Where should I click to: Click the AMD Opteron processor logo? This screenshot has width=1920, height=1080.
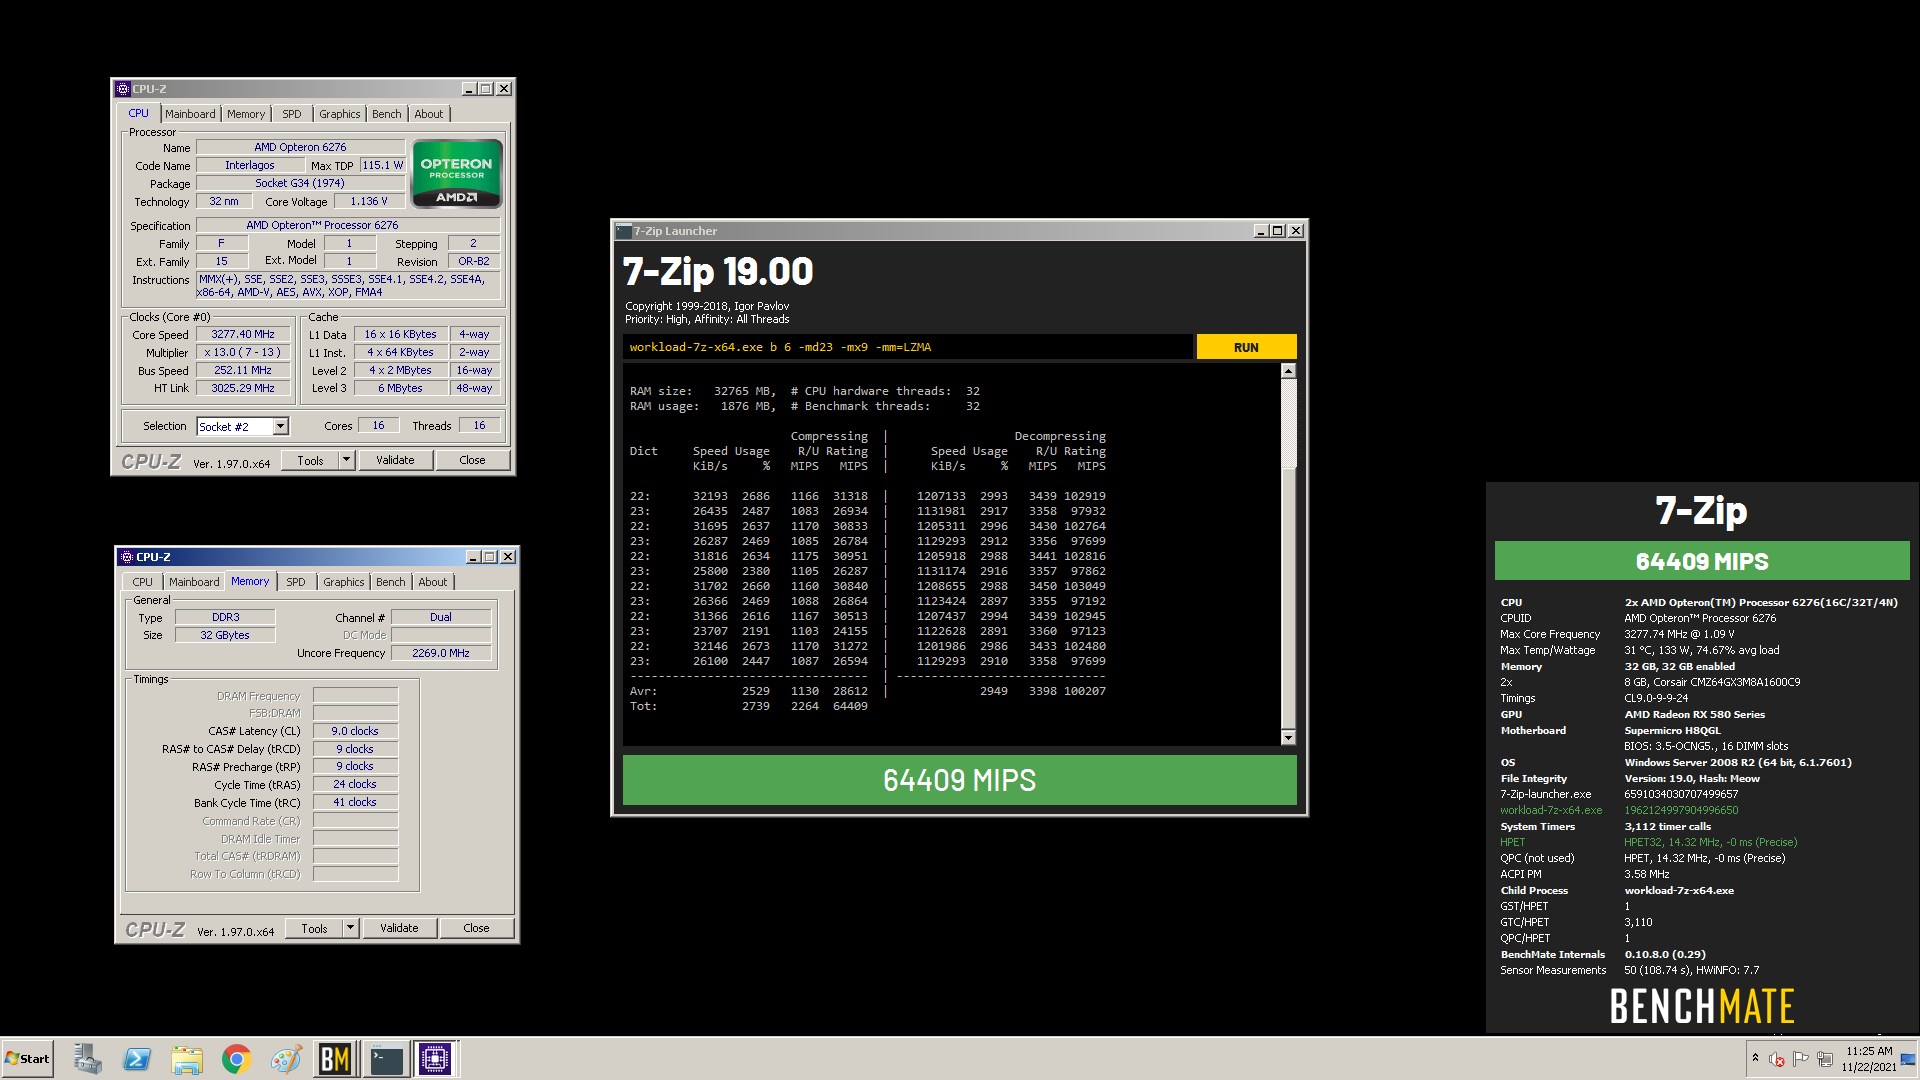pyautogui.click(x=456, y=174)
